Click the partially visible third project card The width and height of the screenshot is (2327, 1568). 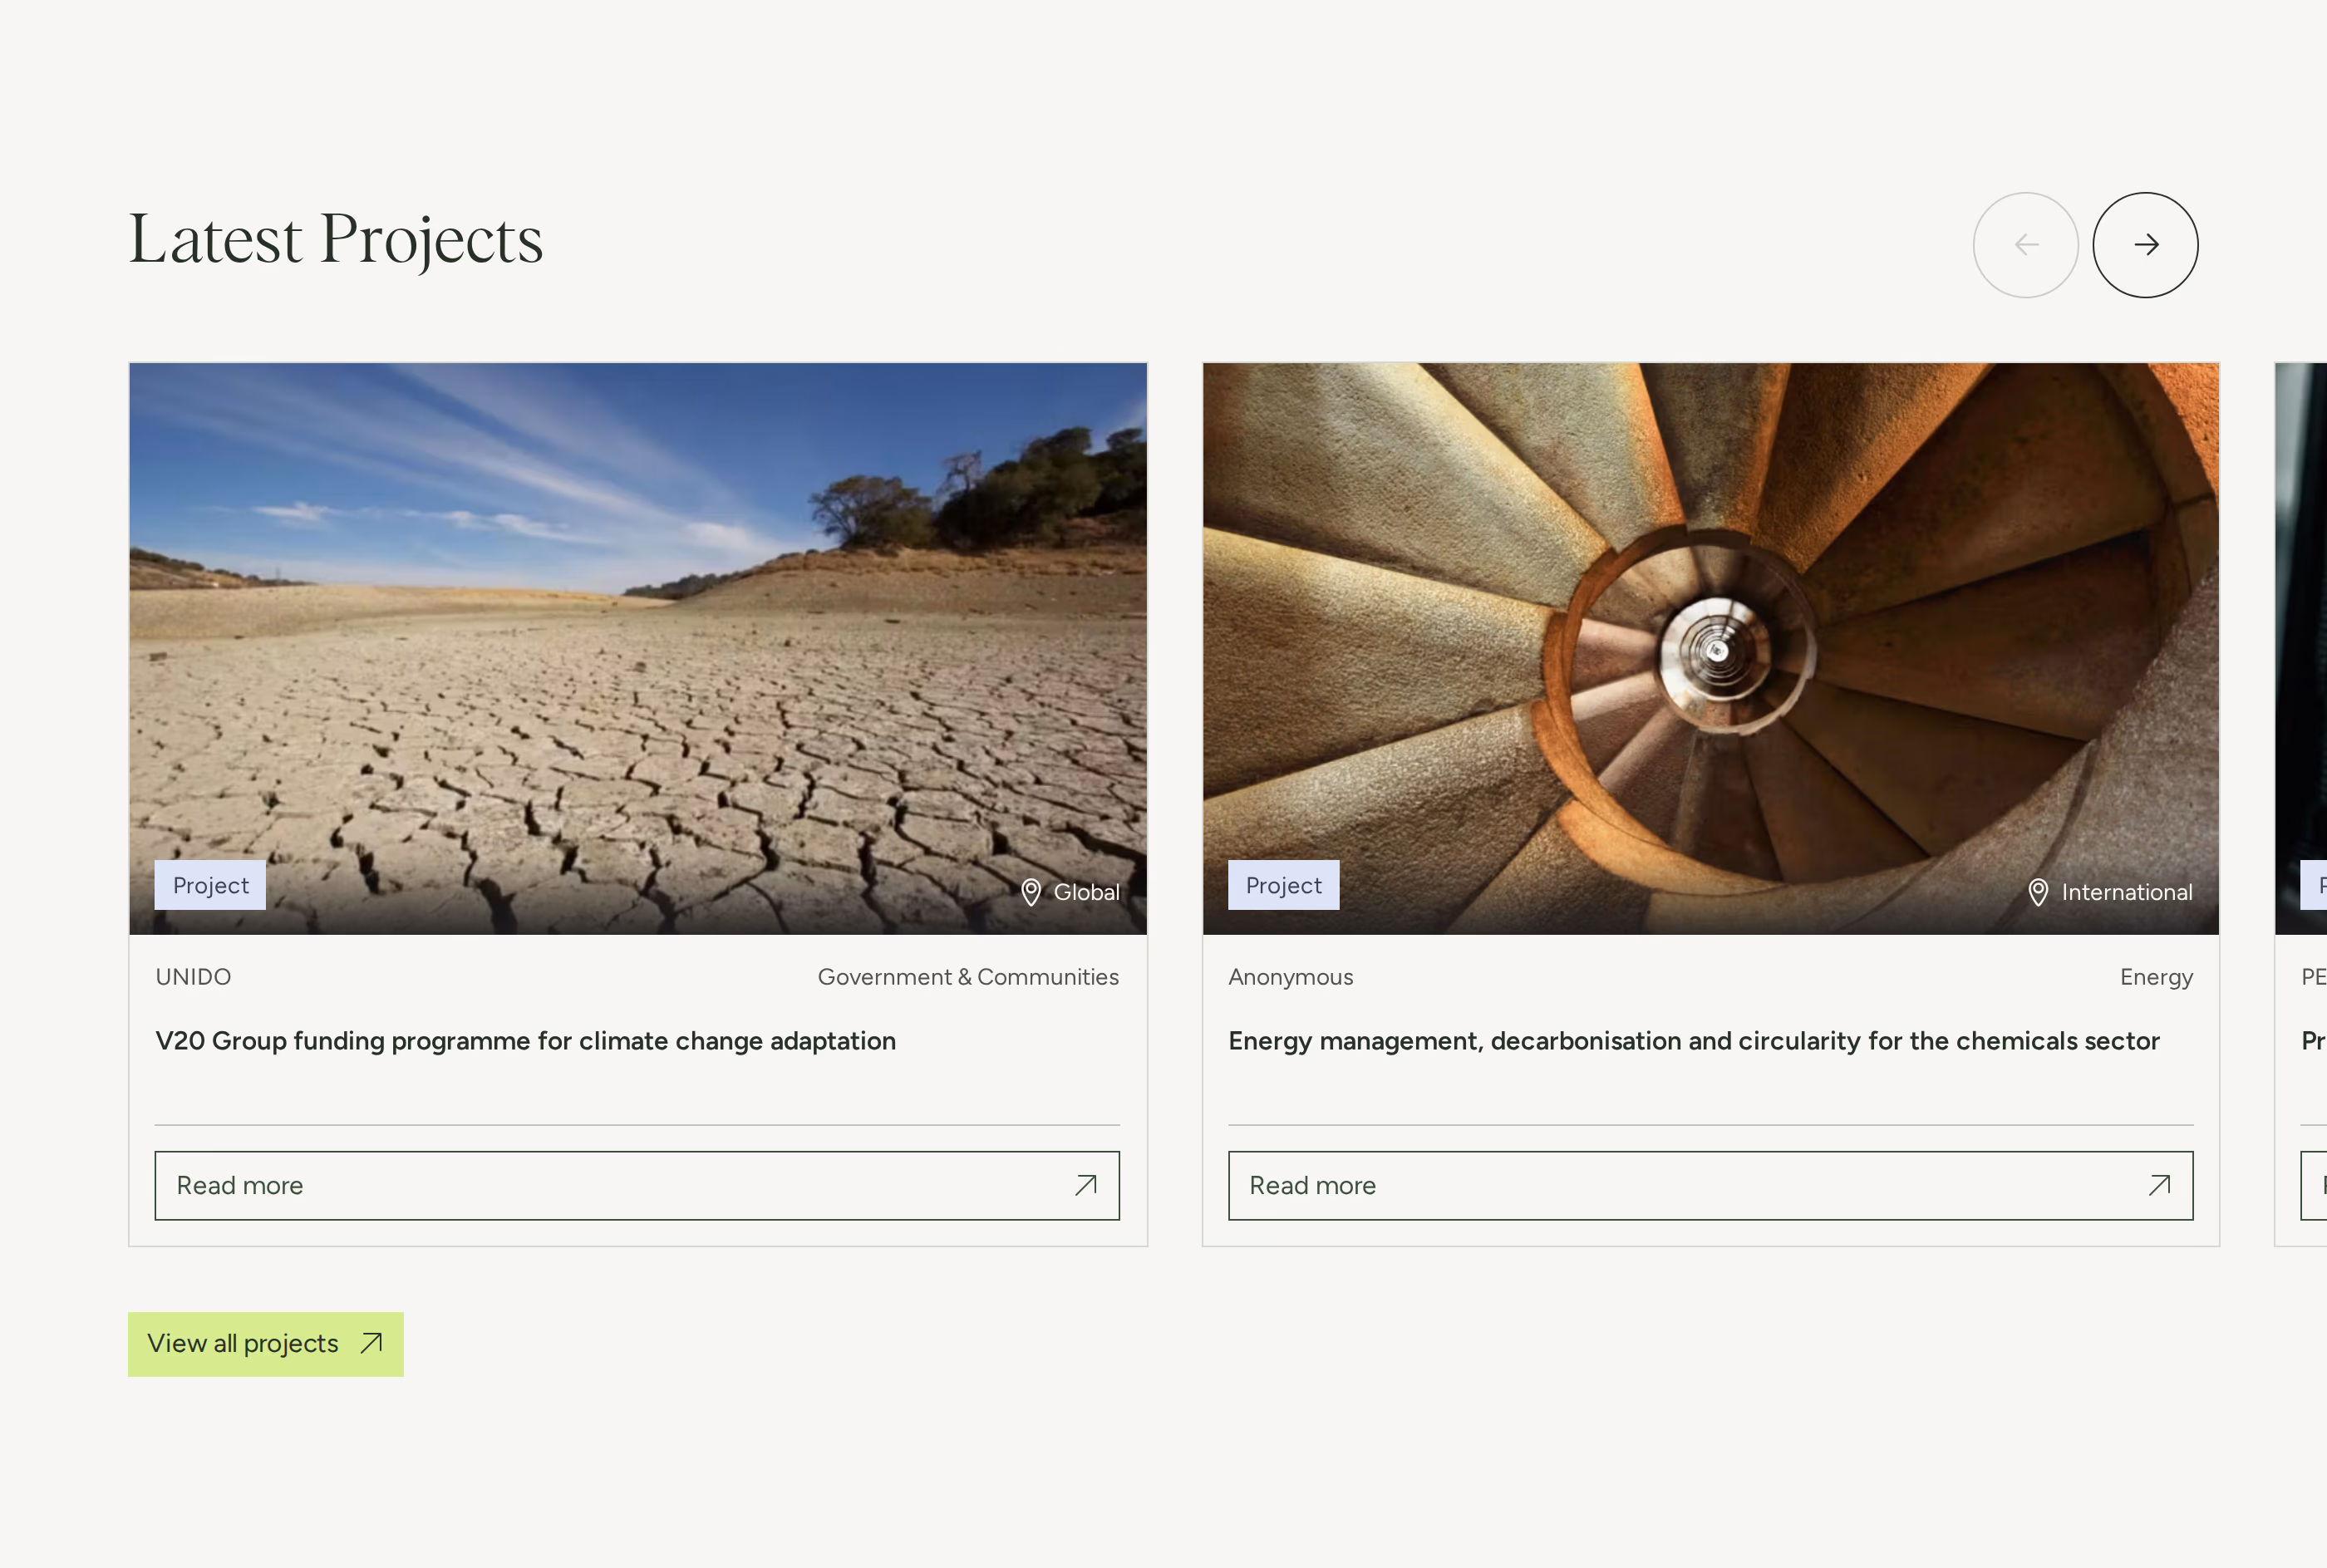coord(2301,804)
